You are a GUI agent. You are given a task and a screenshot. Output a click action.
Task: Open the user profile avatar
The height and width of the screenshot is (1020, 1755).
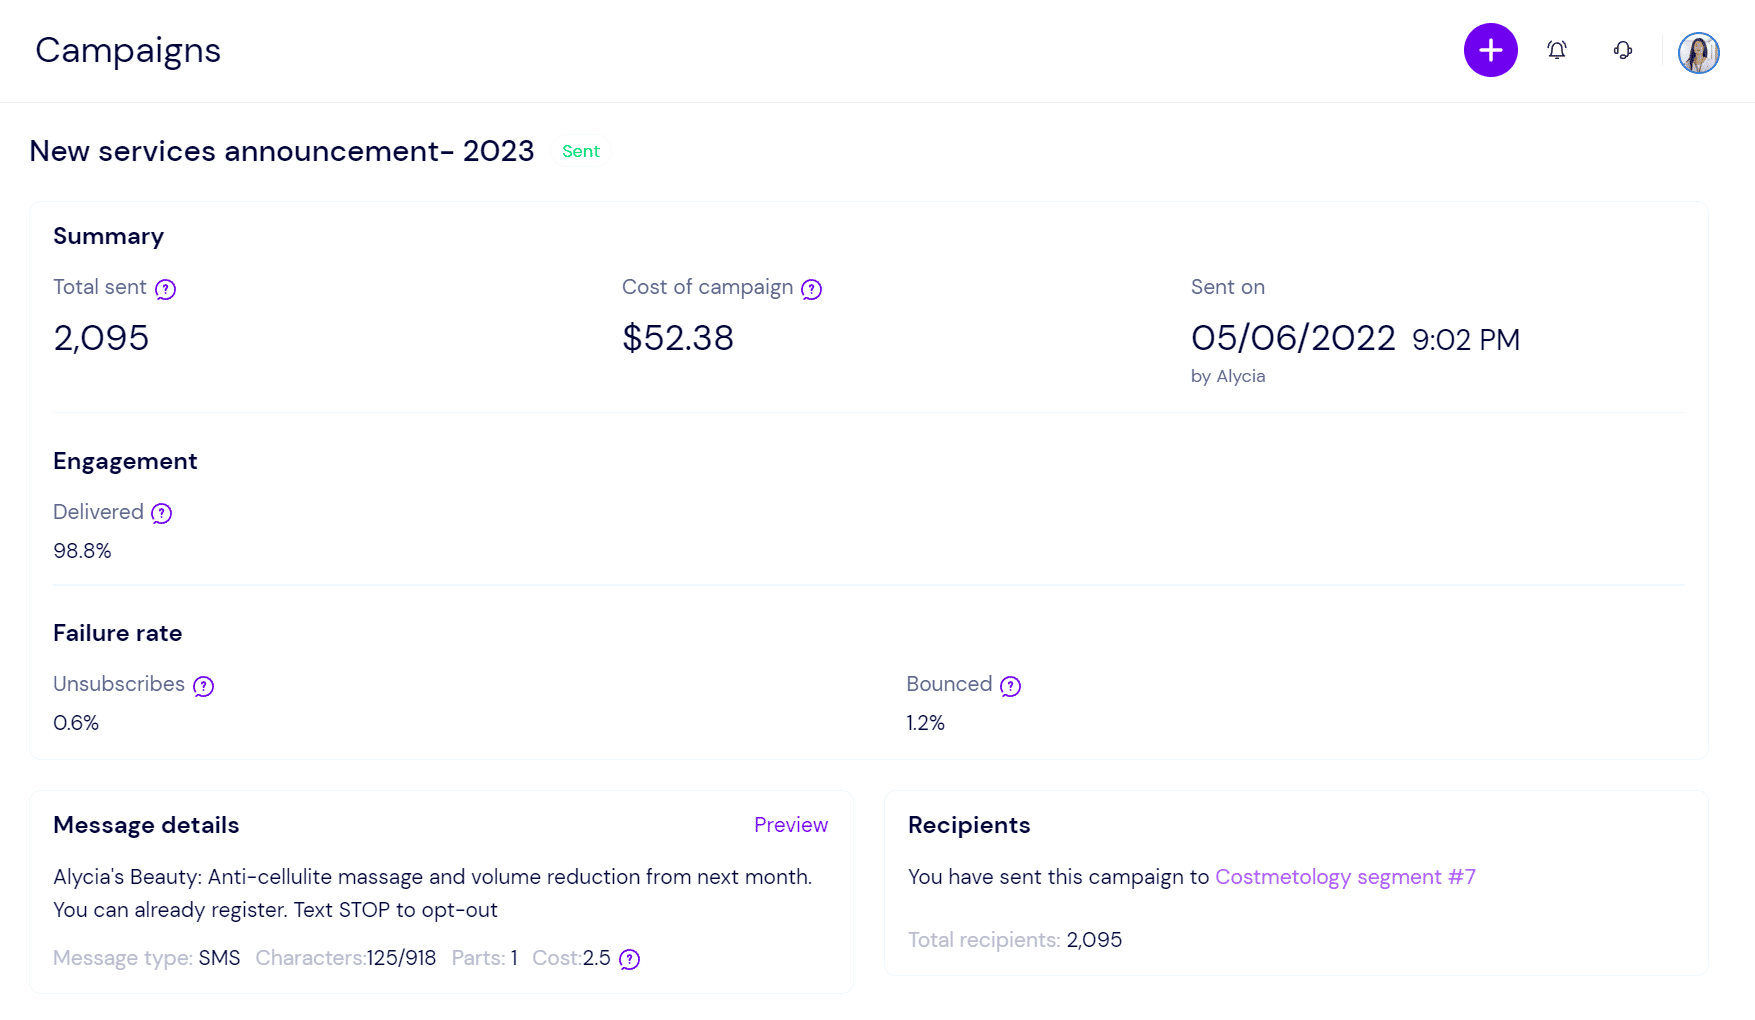click(x=1698, y=53)
